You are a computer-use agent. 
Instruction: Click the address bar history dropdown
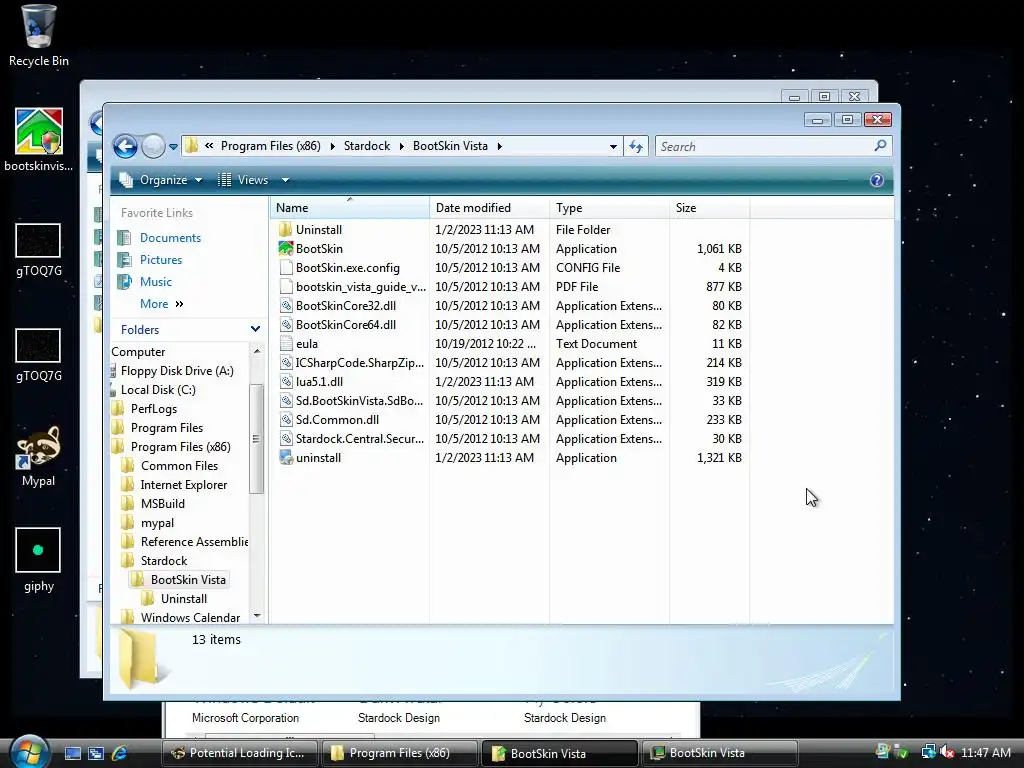coord(613,147)
